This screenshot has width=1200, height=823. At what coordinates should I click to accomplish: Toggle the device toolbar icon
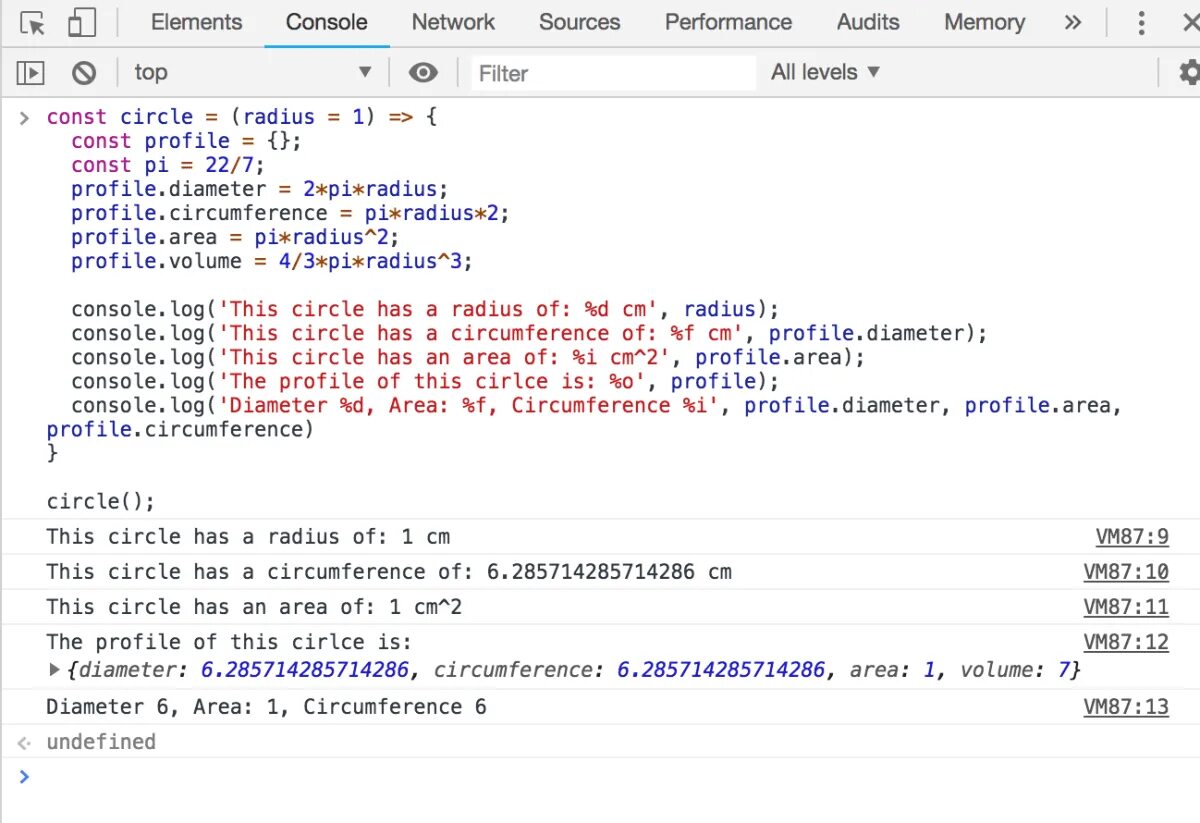click(x=82, y=23)
